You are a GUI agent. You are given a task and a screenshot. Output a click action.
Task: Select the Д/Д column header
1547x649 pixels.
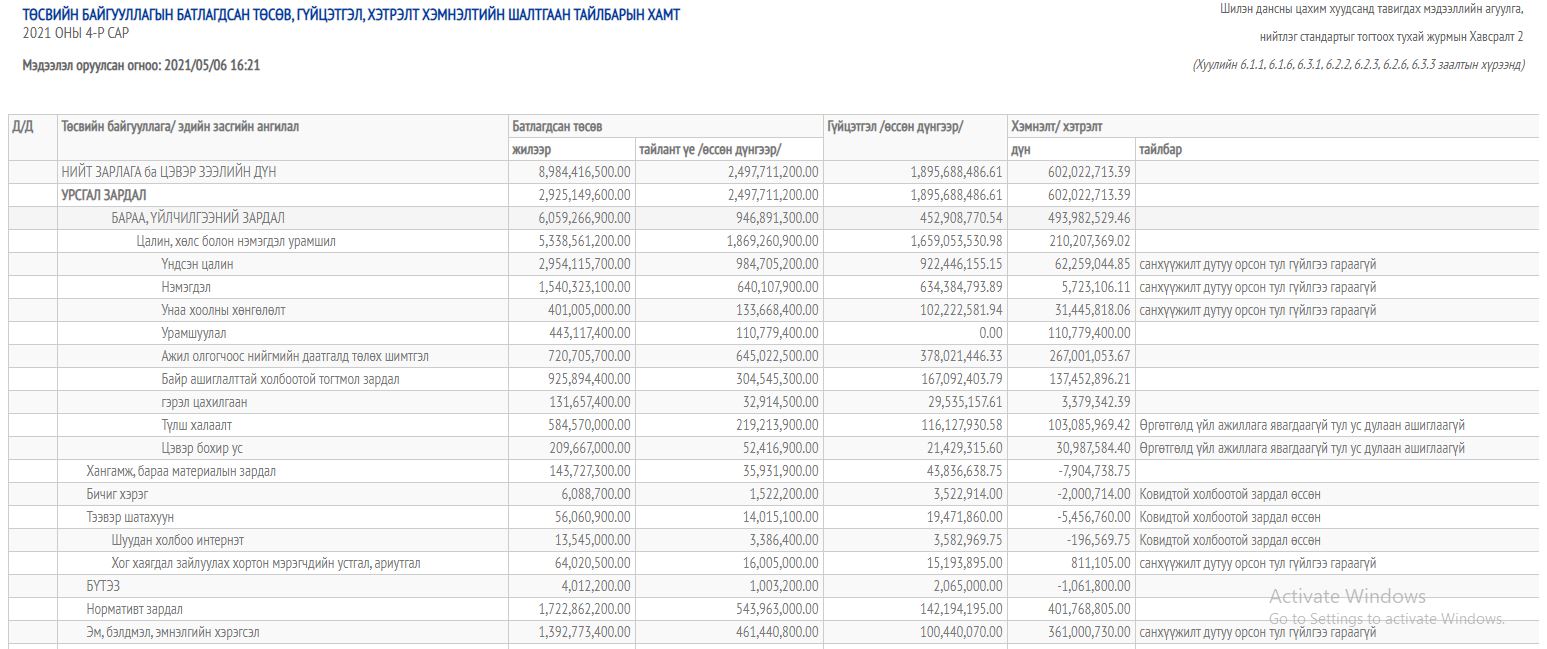(x=22, y=126)
